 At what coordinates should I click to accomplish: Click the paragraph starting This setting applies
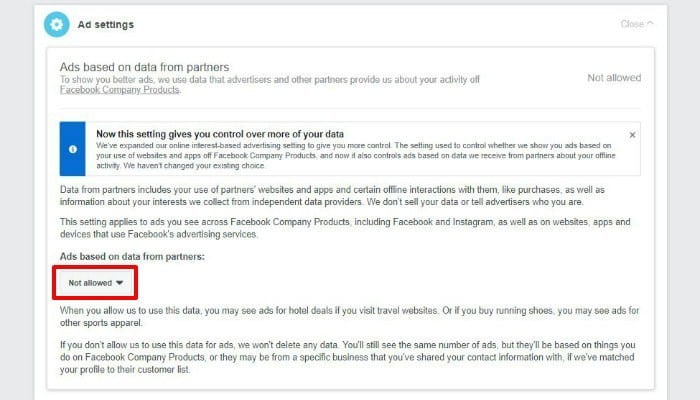pyautogui.click(x=345, y=228)
